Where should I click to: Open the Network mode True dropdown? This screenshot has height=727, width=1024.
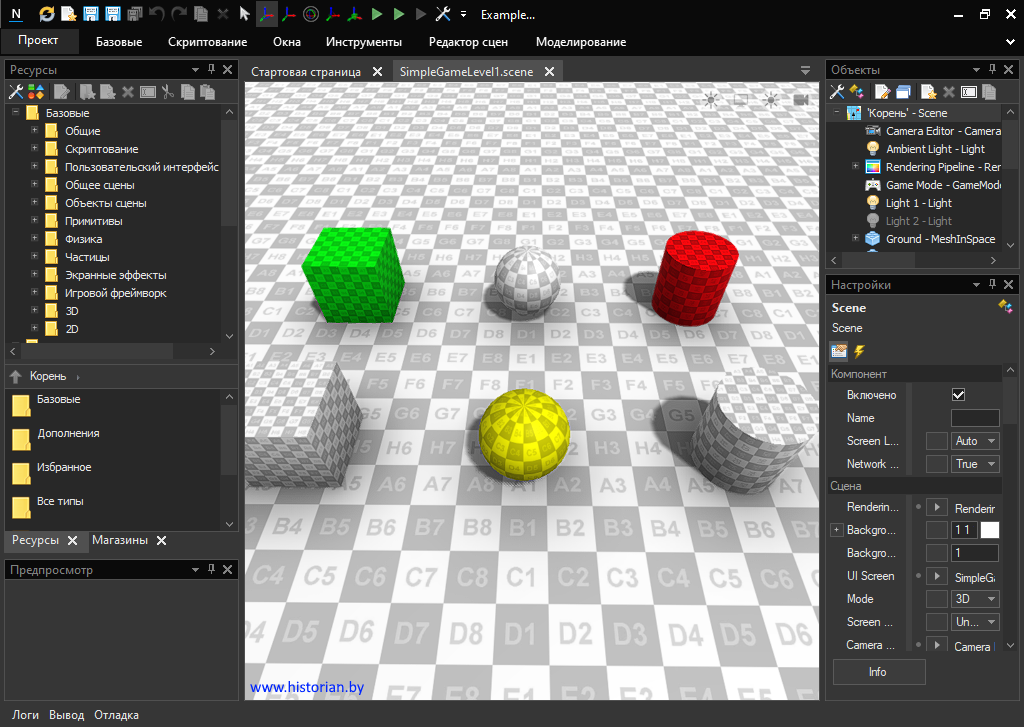pos(976,464)
